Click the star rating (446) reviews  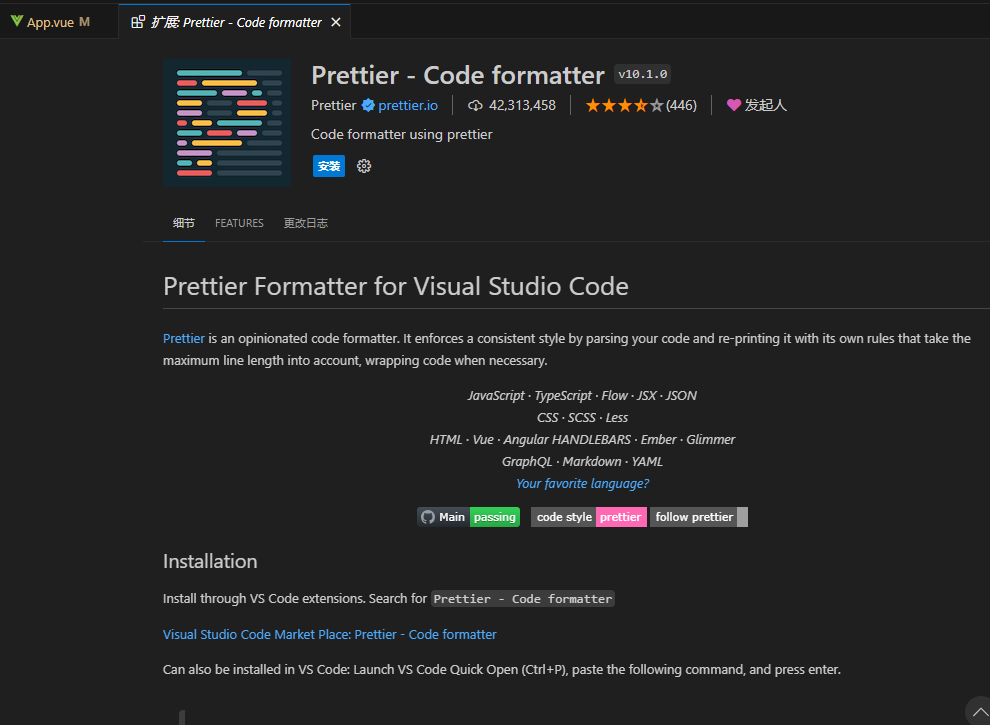[x=640, y=105]
